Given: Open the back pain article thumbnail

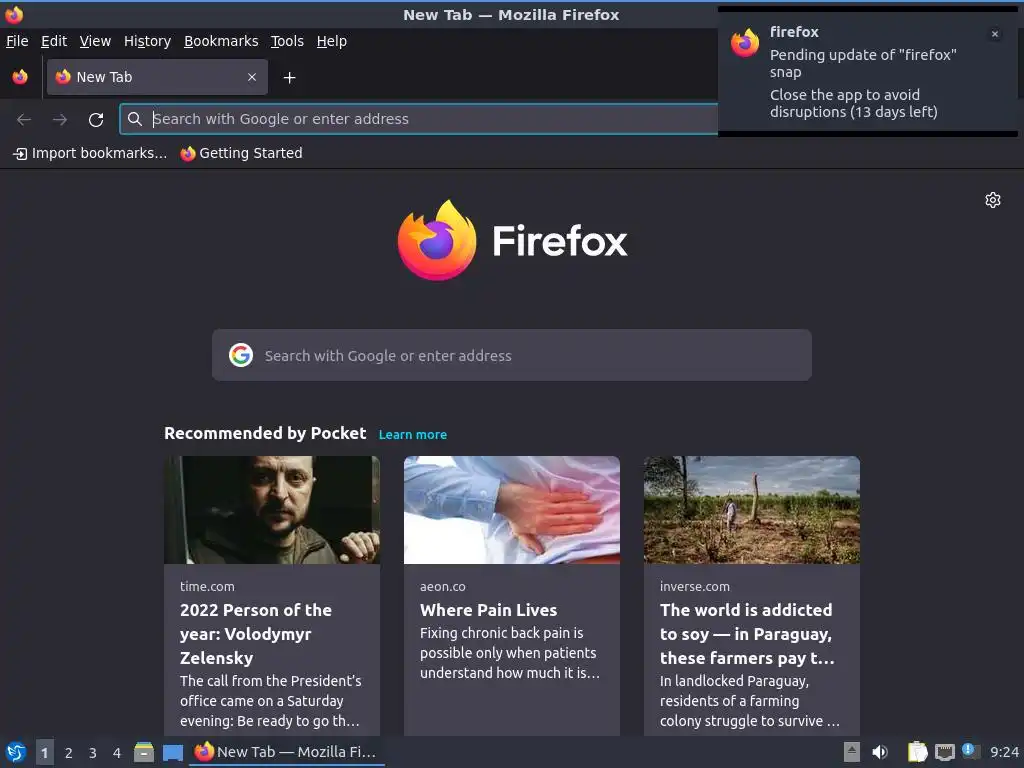Looking at the screenshot, I should [512, 509].
